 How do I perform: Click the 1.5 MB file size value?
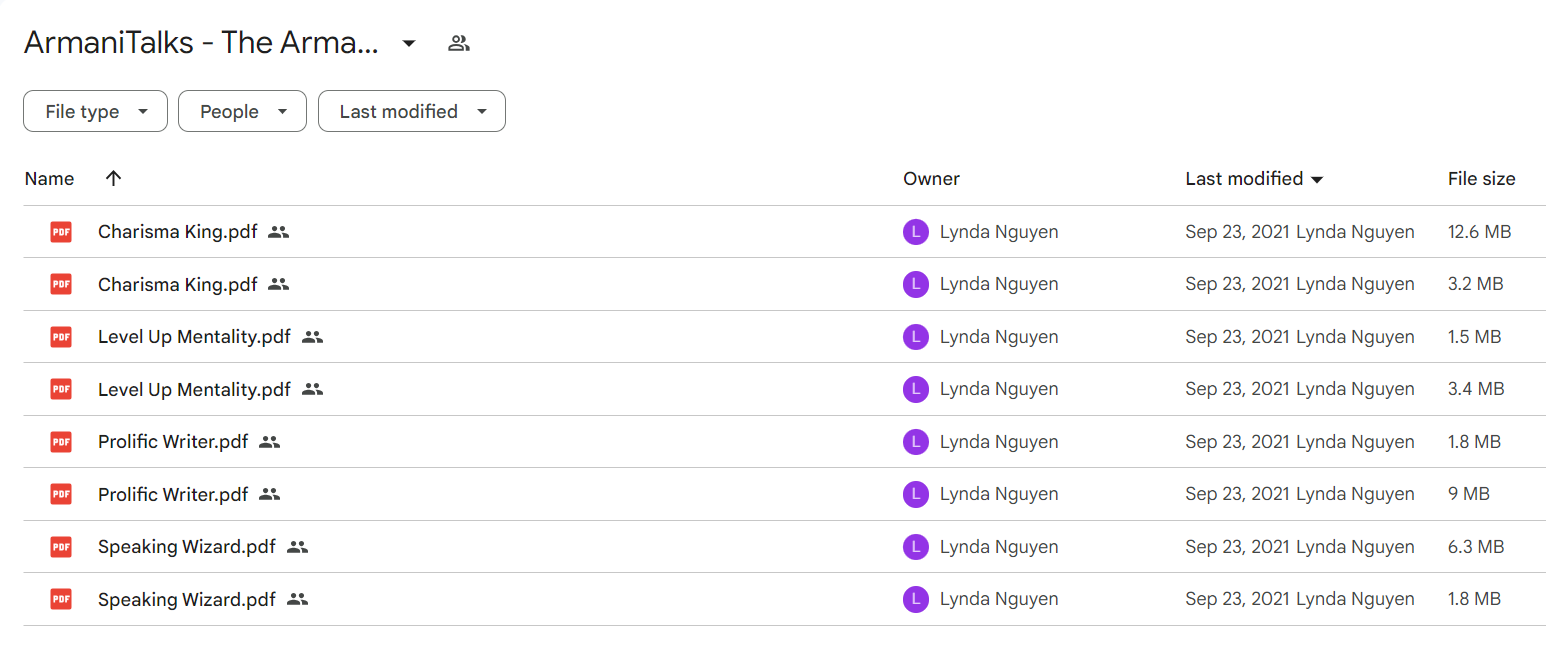pos(1474,337)
